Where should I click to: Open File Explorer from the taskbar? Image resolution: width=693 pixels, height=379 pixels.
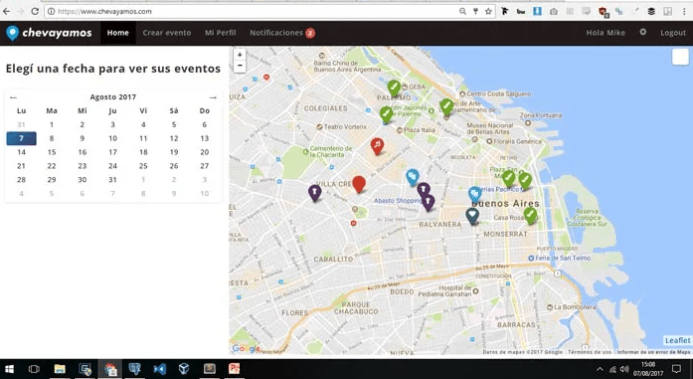tap(60, 369)
